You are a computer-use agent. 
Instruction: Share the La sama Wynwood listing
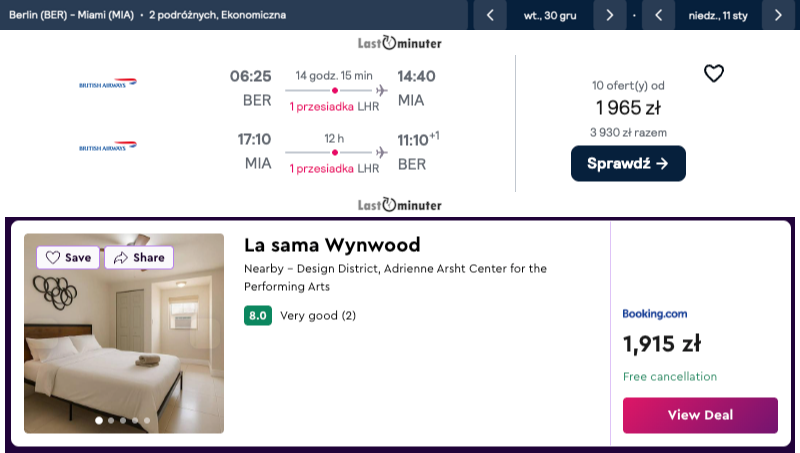click(139, 257)
